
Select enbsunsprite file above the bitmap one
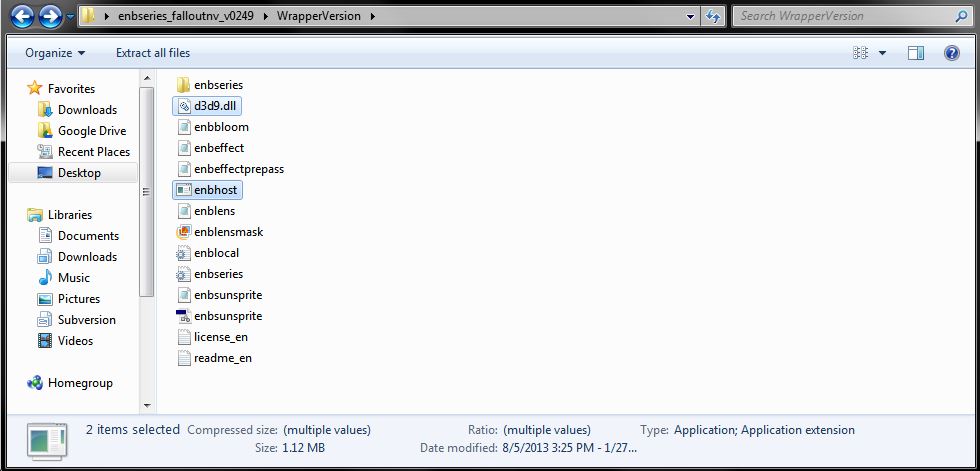click(x=183, y=295)
